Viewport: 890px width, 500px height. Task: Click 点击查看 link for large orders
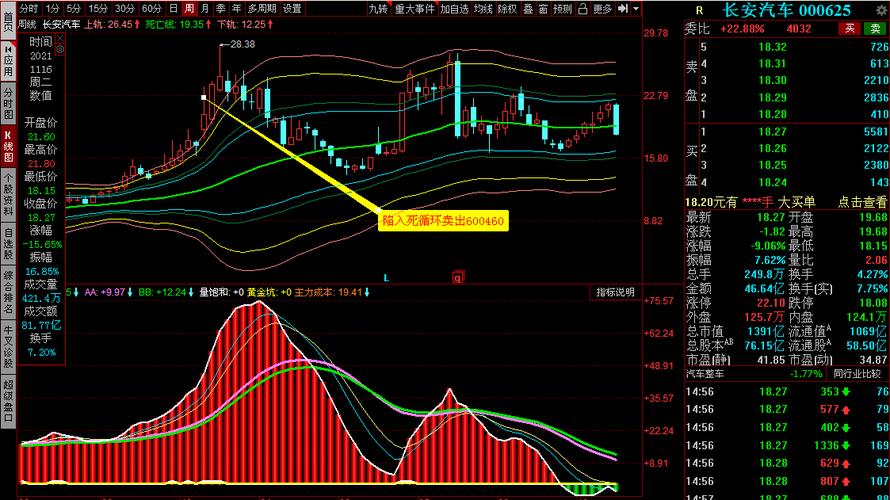[x=862, y=202]
